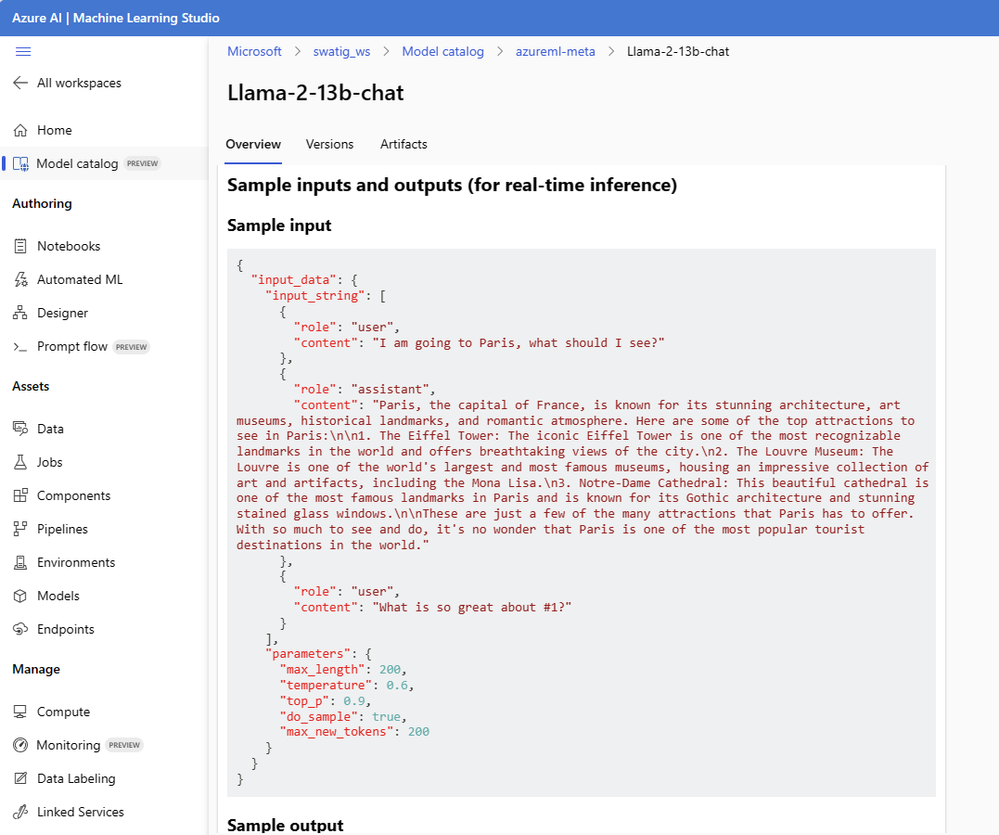
Task: Click "I am going to Paris" content string
Action: point(519,343)
